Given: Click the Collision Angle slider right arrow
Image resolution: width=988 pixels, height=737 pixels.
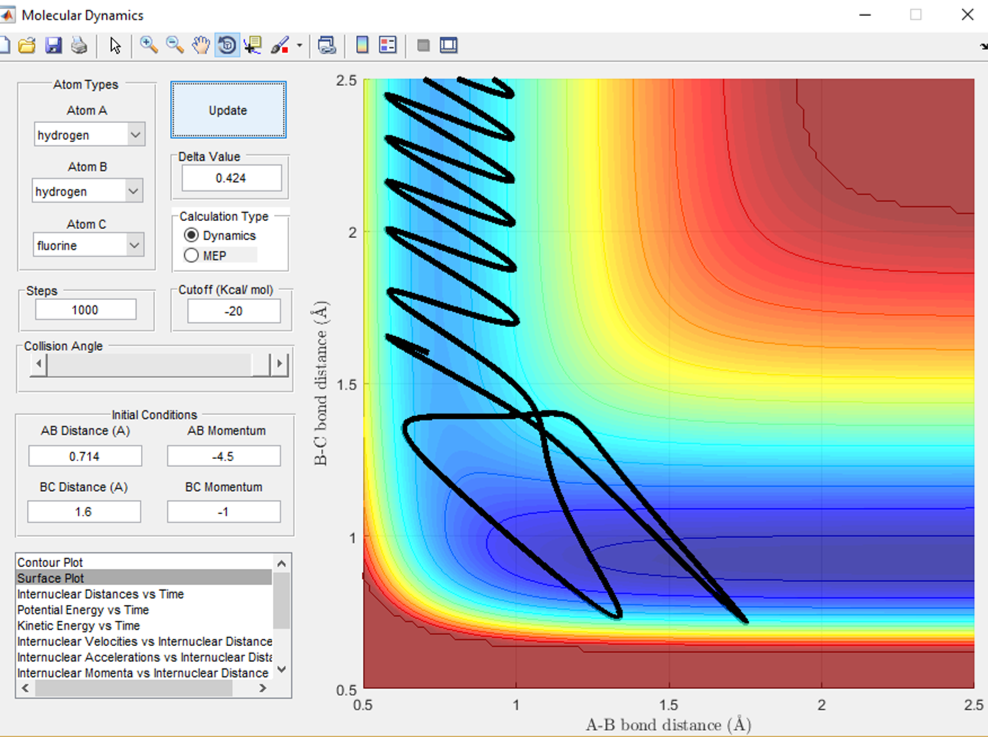Looking at the screenshot, I should tap(280, 364).
